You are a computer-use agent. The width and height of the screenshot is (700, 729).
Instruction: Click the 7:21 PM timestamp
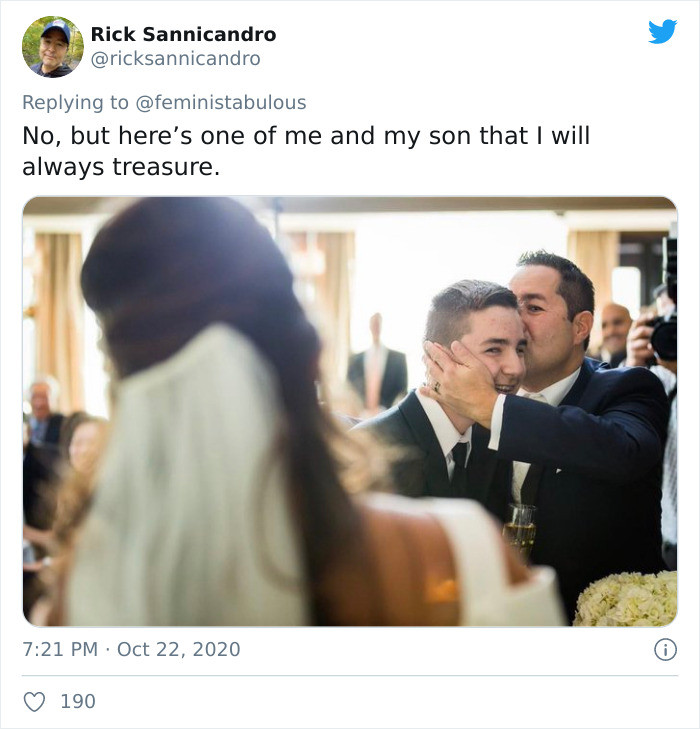click(60, 649)
